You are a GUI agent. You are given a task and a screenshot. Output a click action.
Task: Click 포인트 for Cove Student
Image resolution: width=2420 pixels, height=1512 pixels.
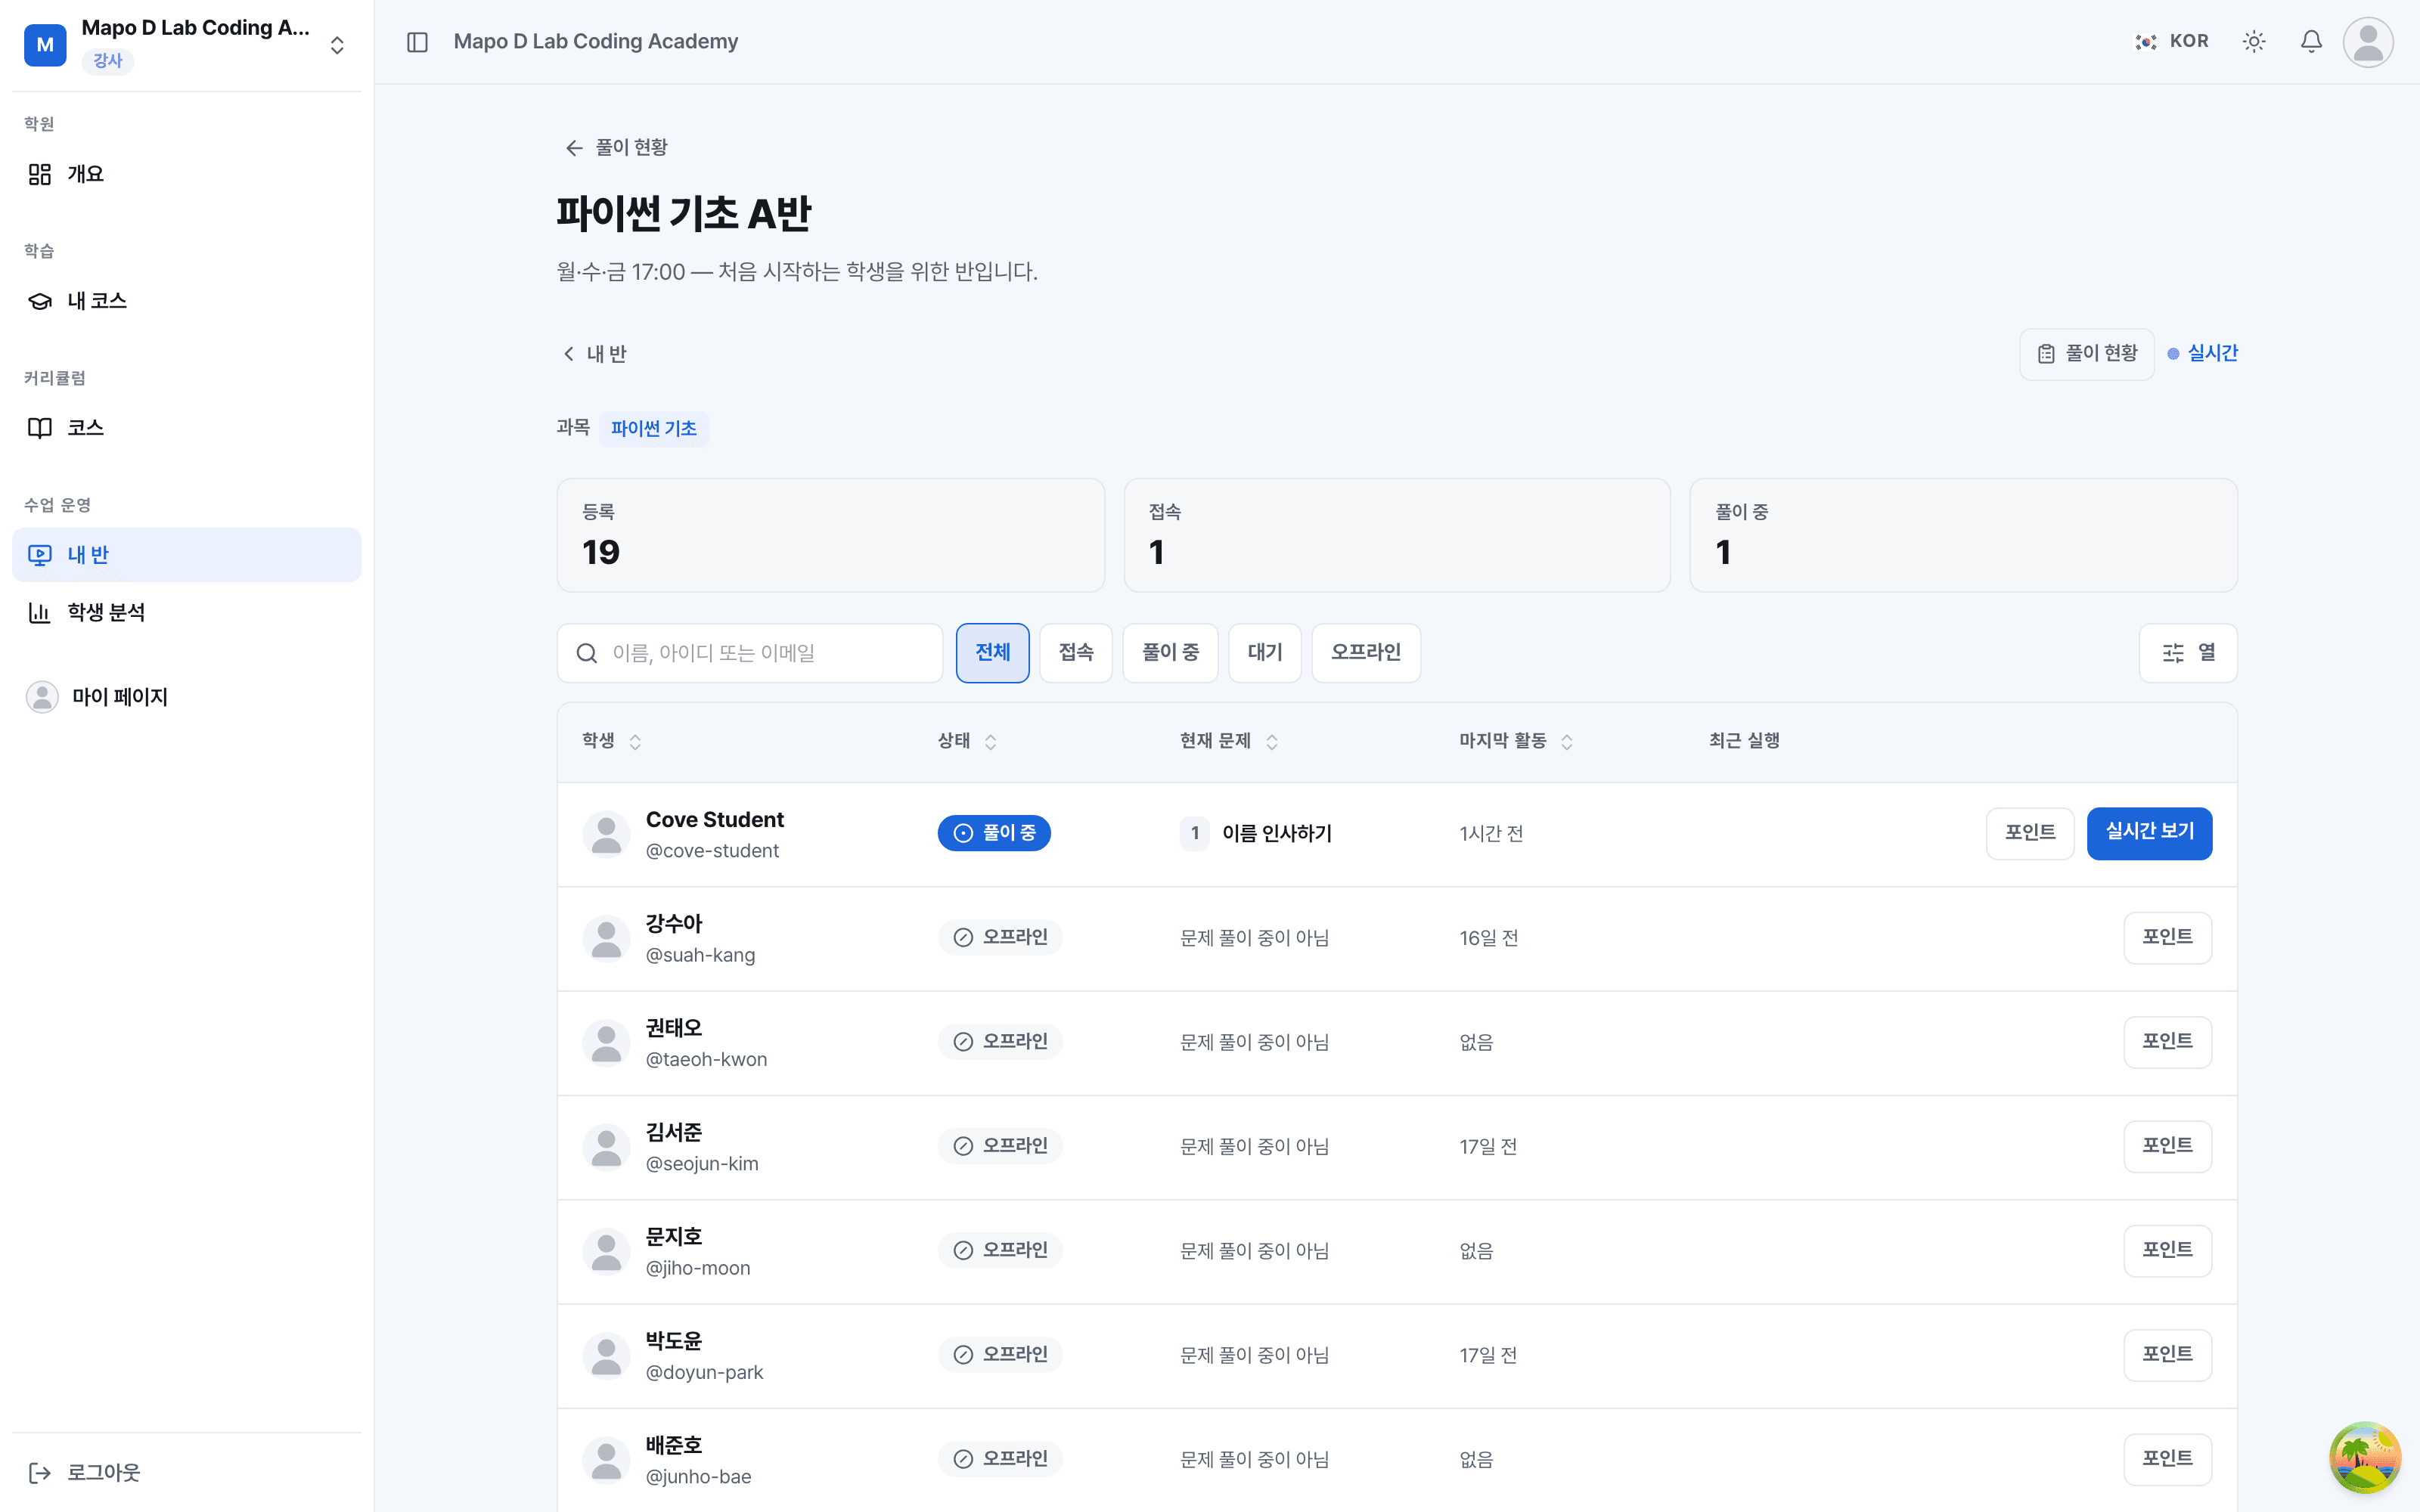coord(2030,833)
